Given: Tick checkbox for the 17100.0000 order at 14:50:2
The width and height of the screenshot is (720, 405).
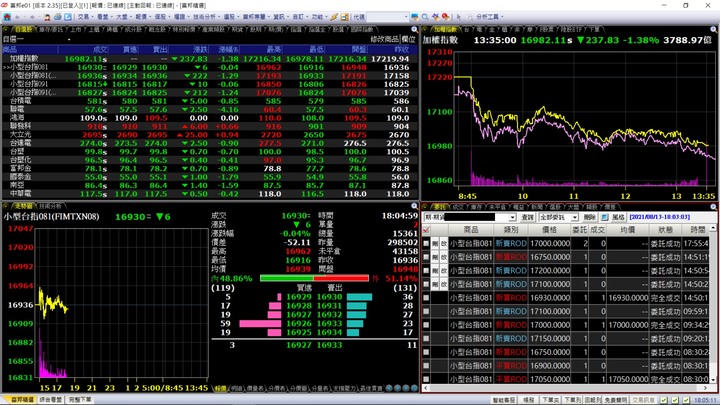Looking at the screenshot, I should pos(426,284).
